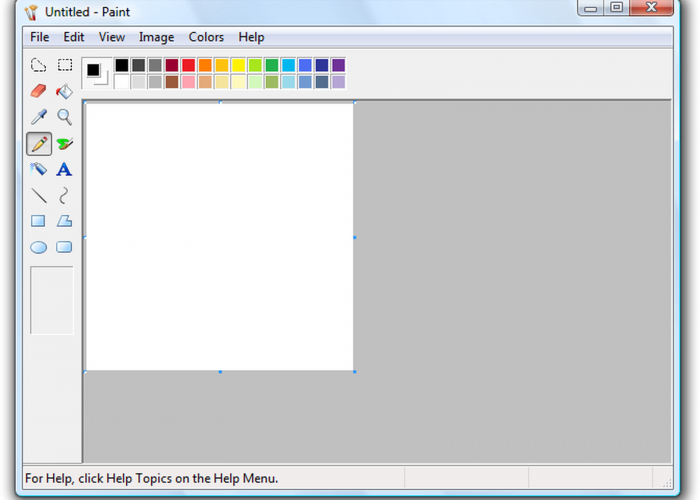The image size is (700, 500).
Task: Pick the white color swatch
Action: [121, 82]
